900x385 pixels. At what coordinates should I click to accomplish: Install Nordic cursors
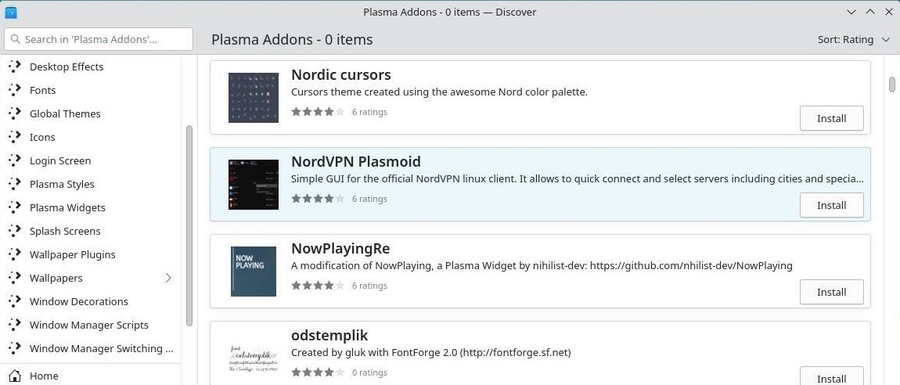tap(832, 119)
